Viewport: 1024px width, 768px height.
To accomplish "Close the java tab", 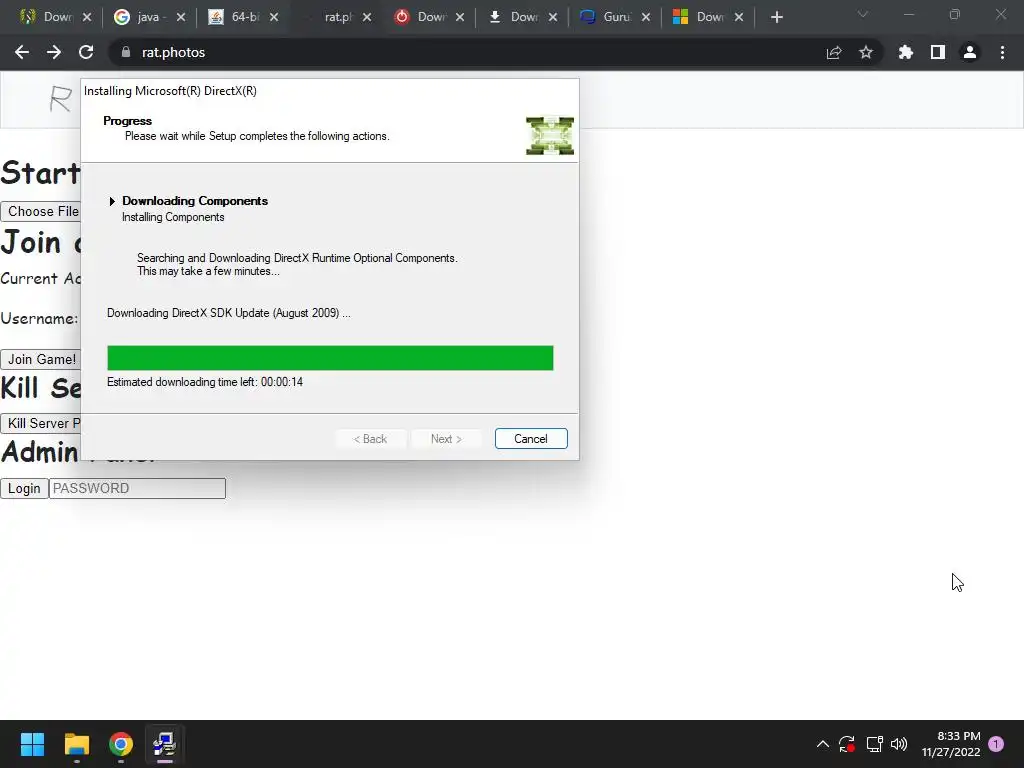I will pos(181,17).
